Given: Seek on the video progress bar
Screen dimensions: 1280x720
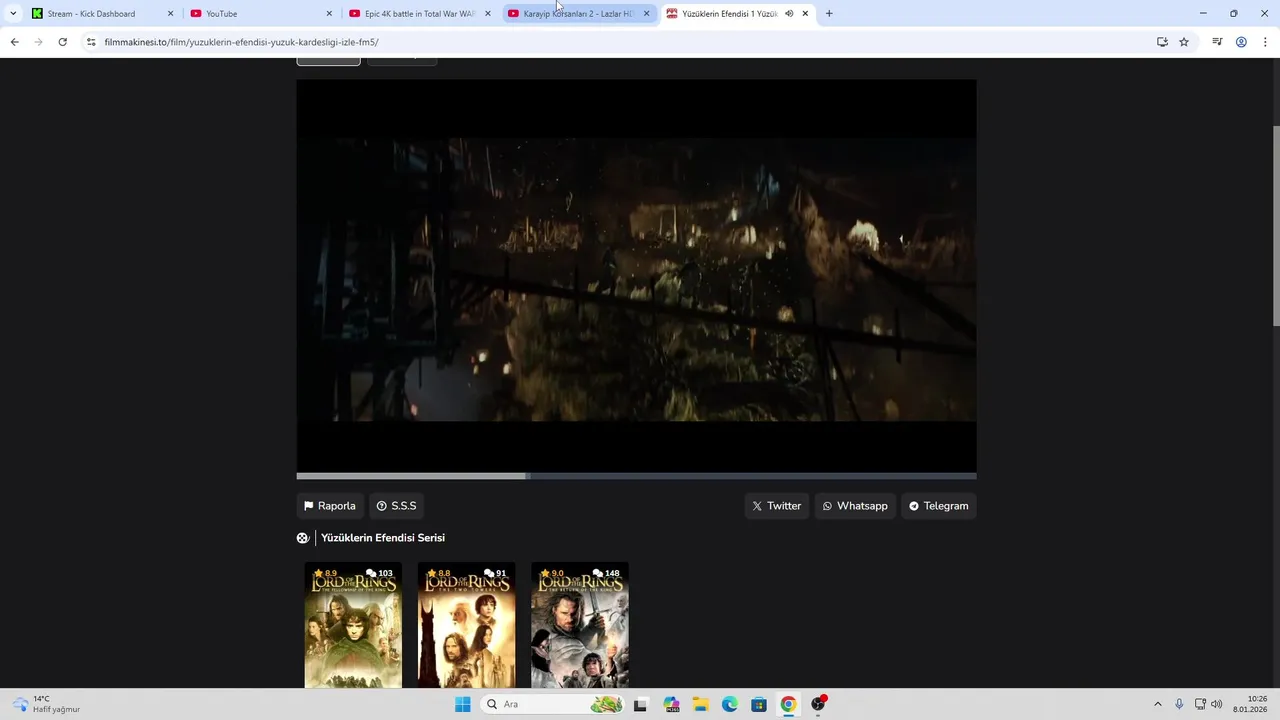Looking at the screenshot, I should coord(636,476).
